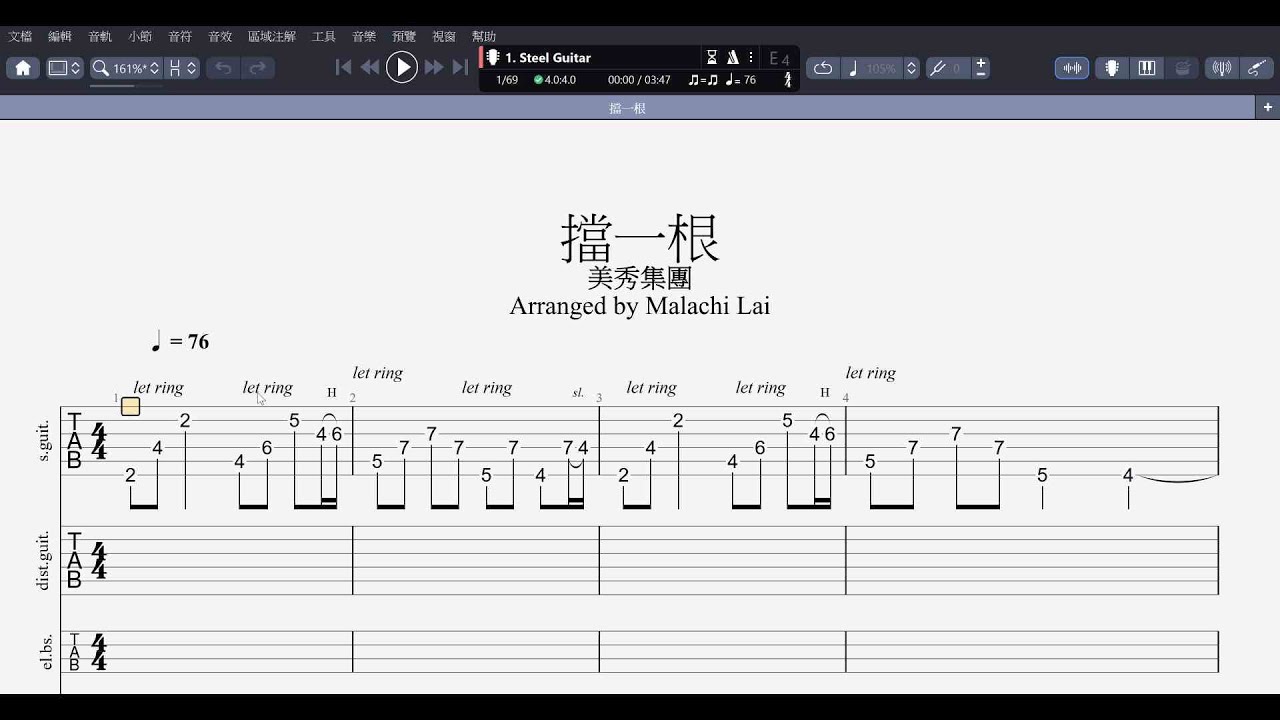
Task: Click the 00:00 / 03:47 time display
Action: [639, 80]
